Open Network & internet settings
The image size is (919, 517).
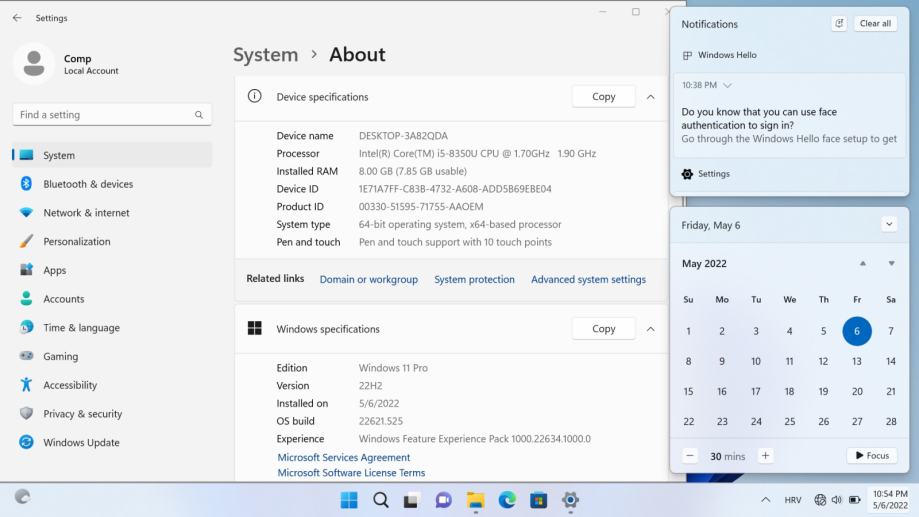pyautogui.click(x=86, y=213)
